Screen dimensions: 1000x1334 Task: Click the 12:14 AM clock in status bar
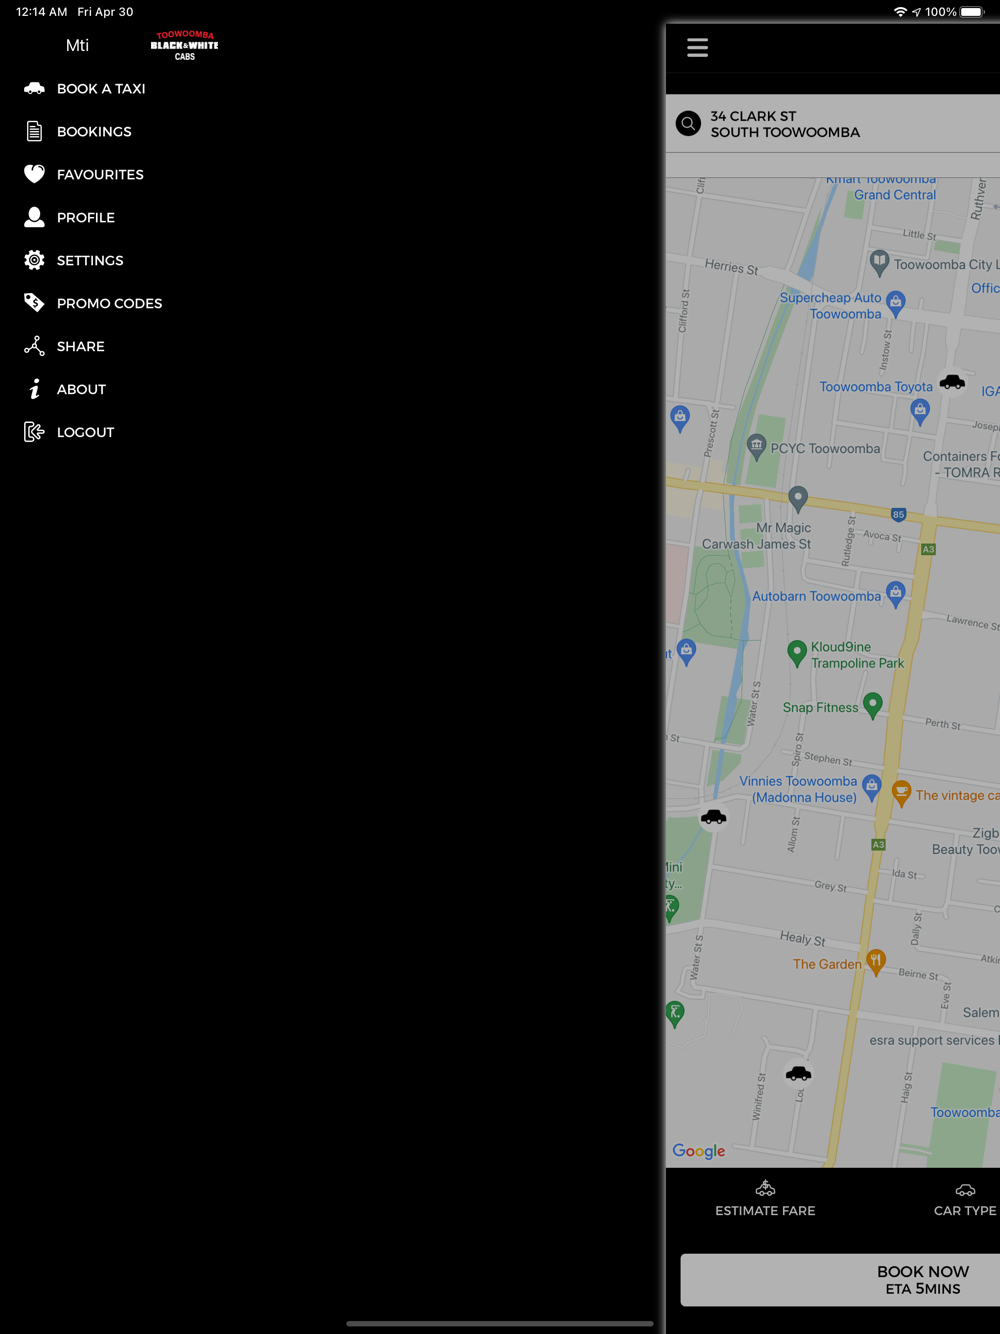42,12
